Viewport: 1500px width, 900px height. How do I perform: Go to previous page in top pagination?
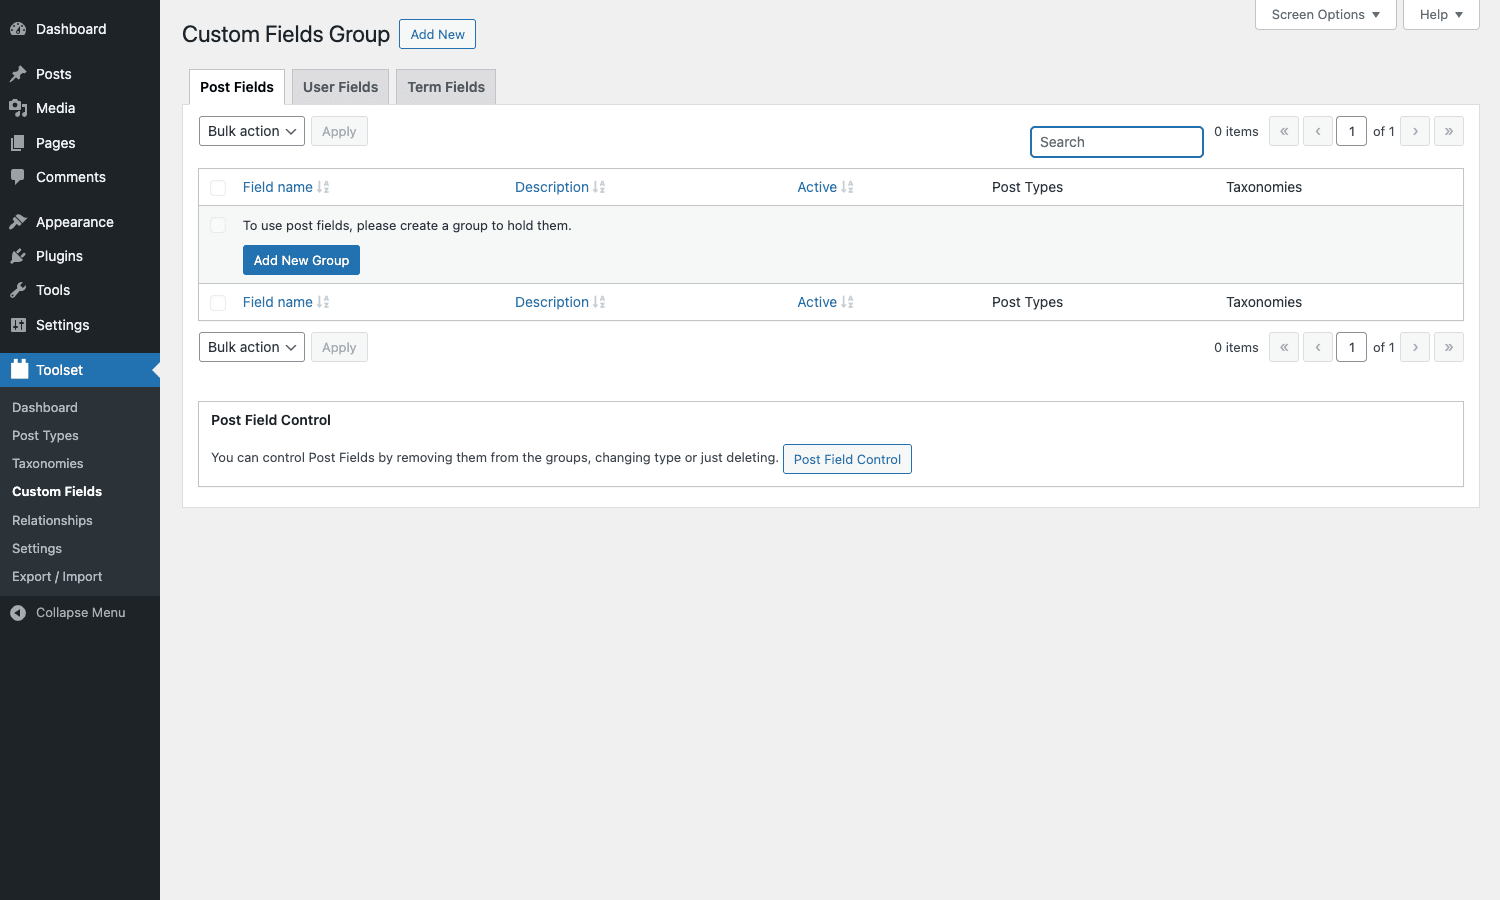[1318, 131]
